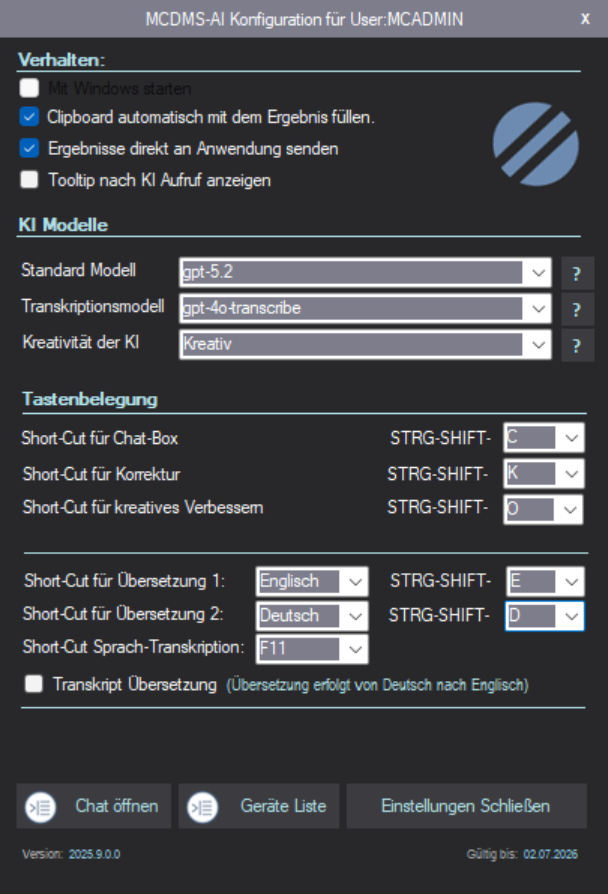Toggle the Transkript Übersetzung checkbox
Screen dimensions: 608x894
tap(35, 685)
